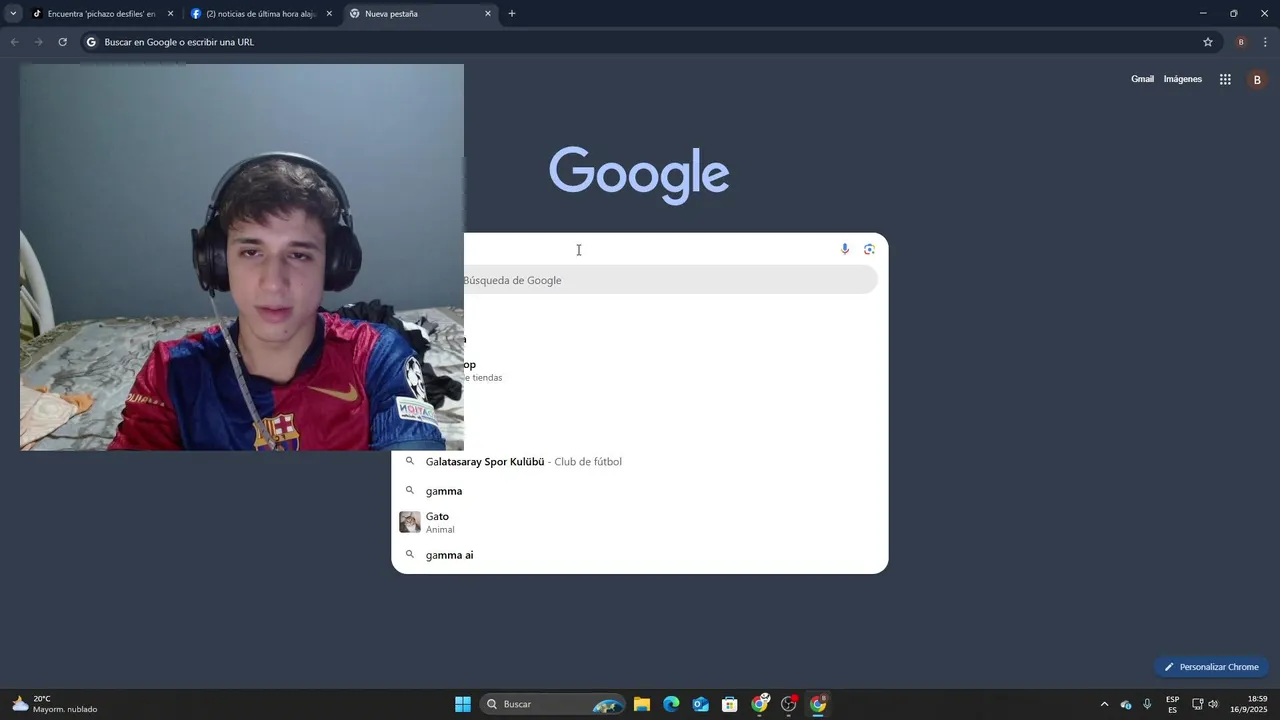Close the Facebook noticias tab

point(329,14)
